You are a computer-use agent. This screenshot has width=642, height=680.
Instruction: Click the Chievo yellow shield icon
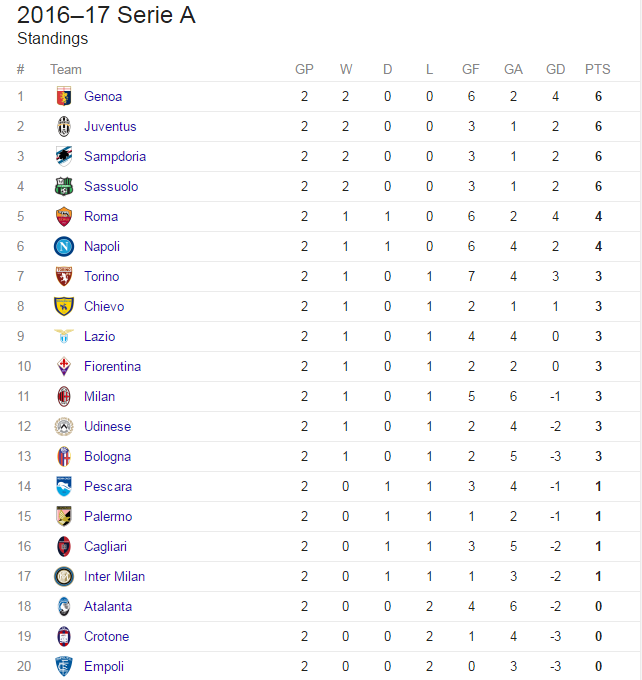[64, 306]
